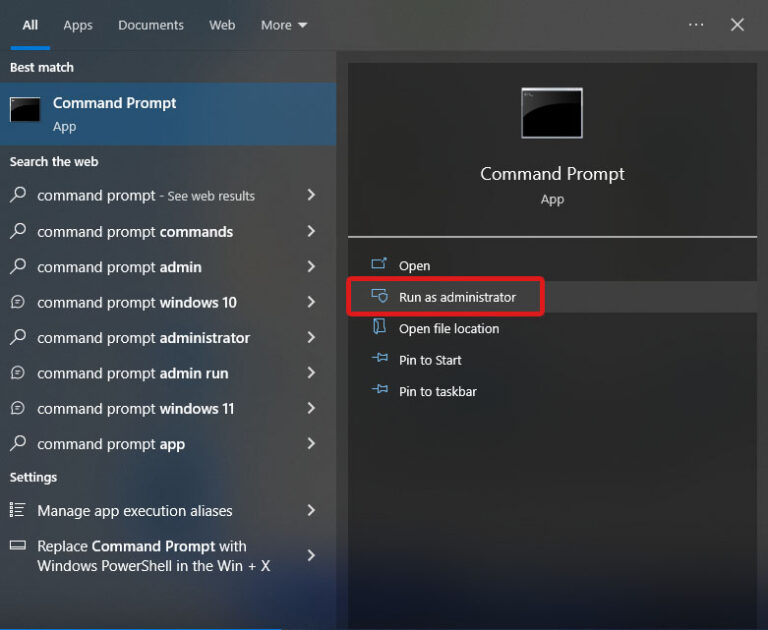Click the three-dot options icon at top
Screen dimensions: 768x630
696,25
